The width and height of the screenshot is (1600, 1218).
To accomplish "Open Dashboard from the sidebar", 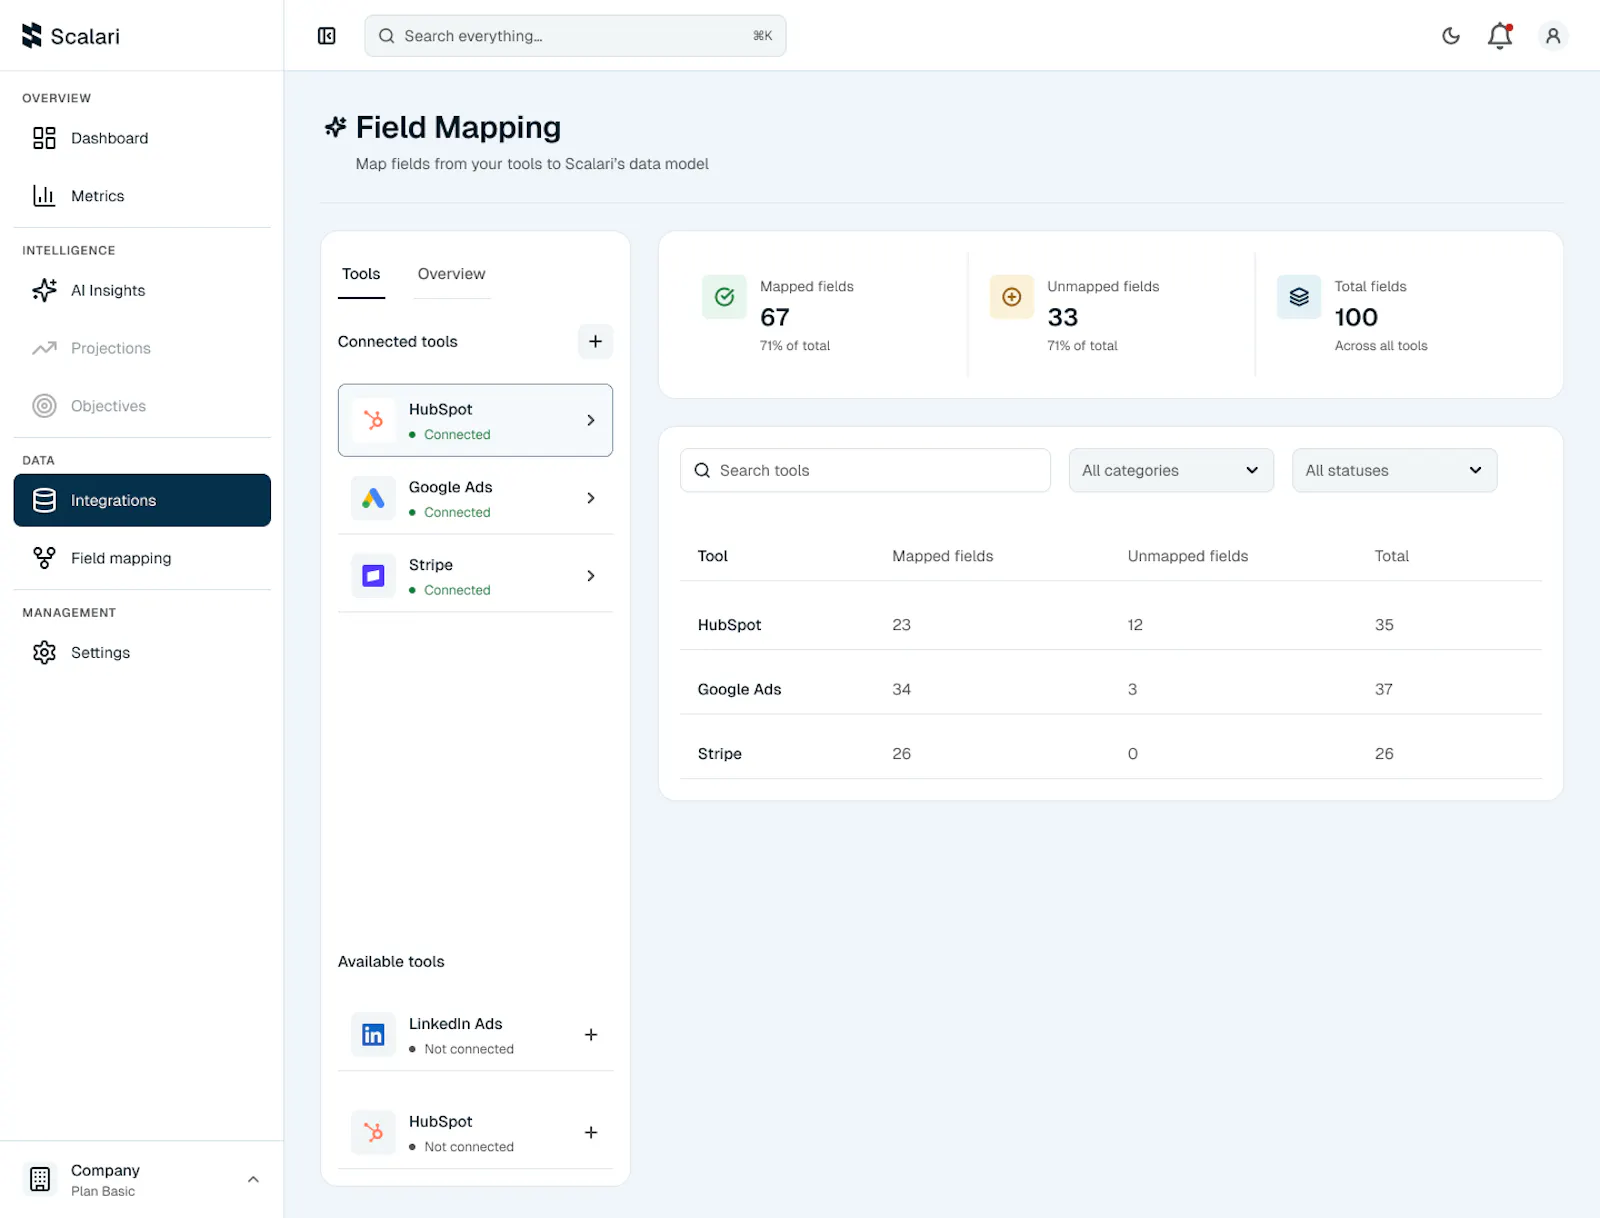I will [x=142, y=138].
